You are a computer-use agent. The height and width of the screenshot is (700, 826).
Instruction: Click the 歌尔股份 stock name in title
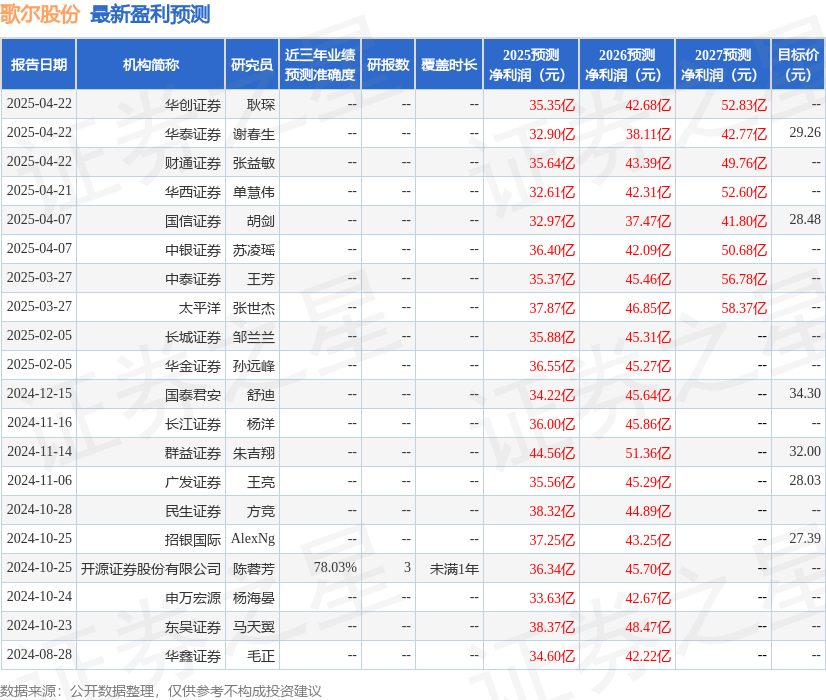[x=41, y=14]
